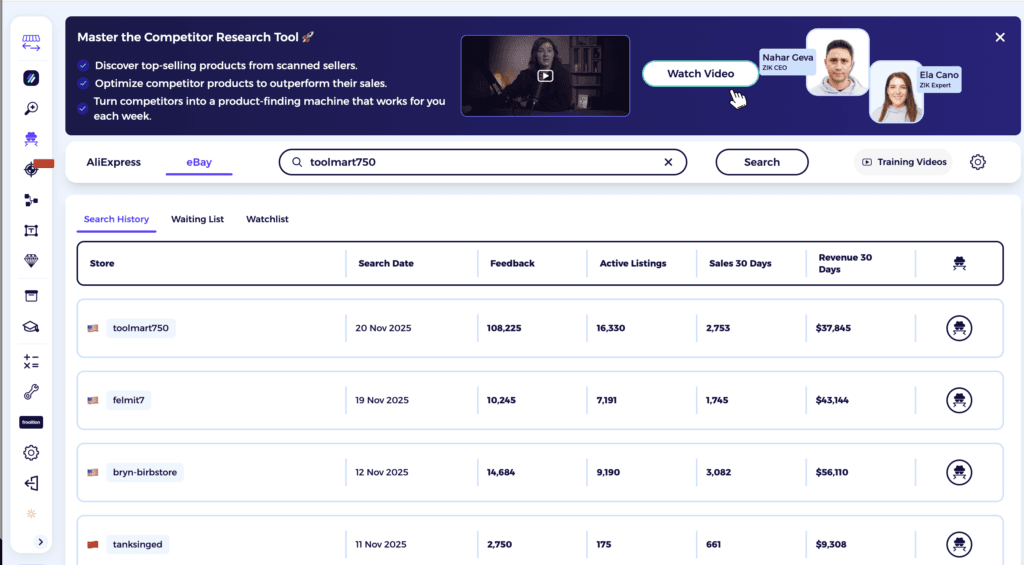The image size is (1024, 565).
Task: Click the spy icon in the table header
Action: pyautogui.click(x=959, y=263)
